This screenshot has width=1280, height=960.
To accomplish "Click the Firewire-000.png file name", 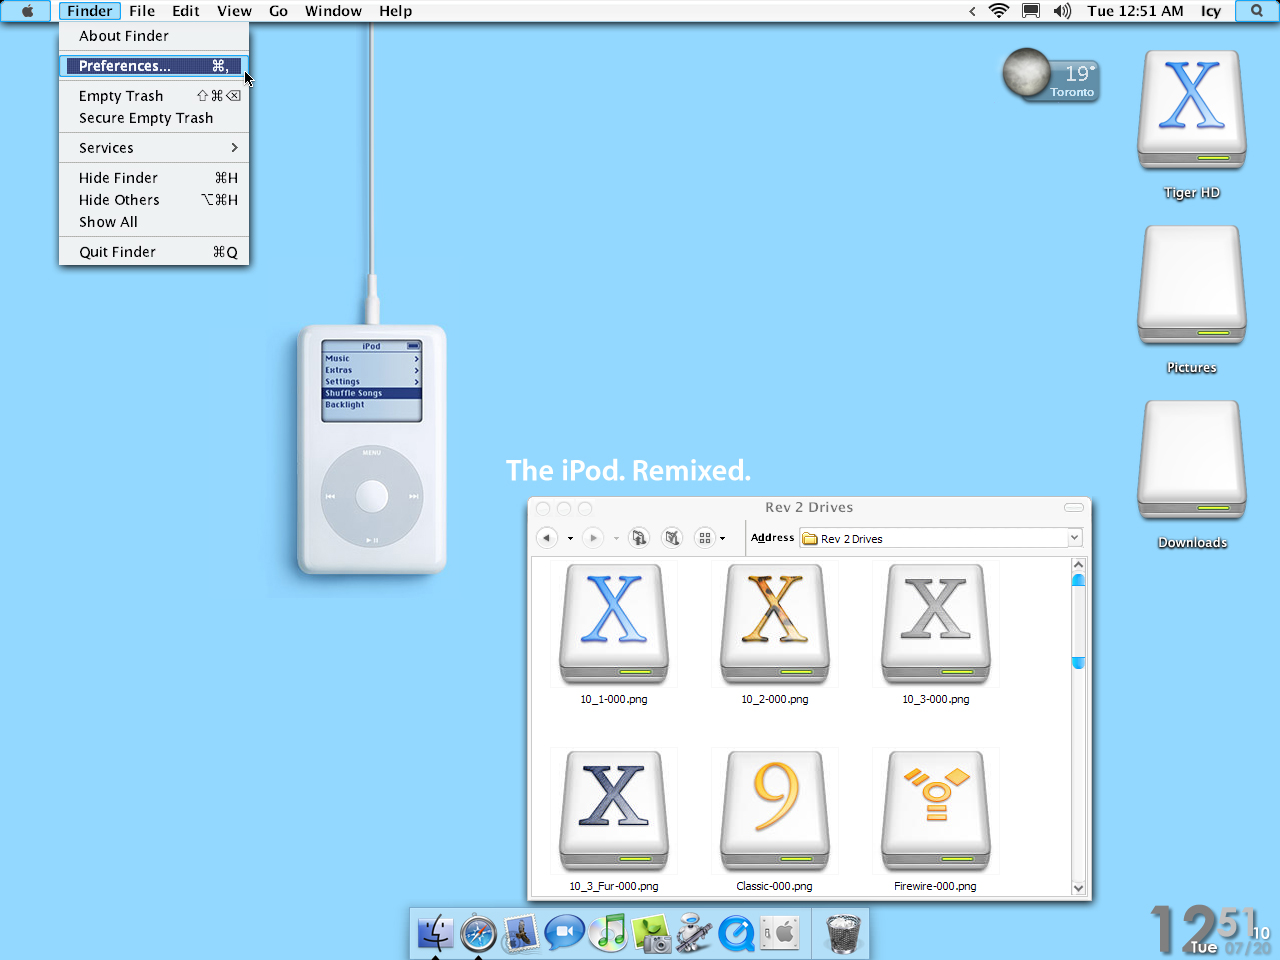I will click(x=936, y=886).
